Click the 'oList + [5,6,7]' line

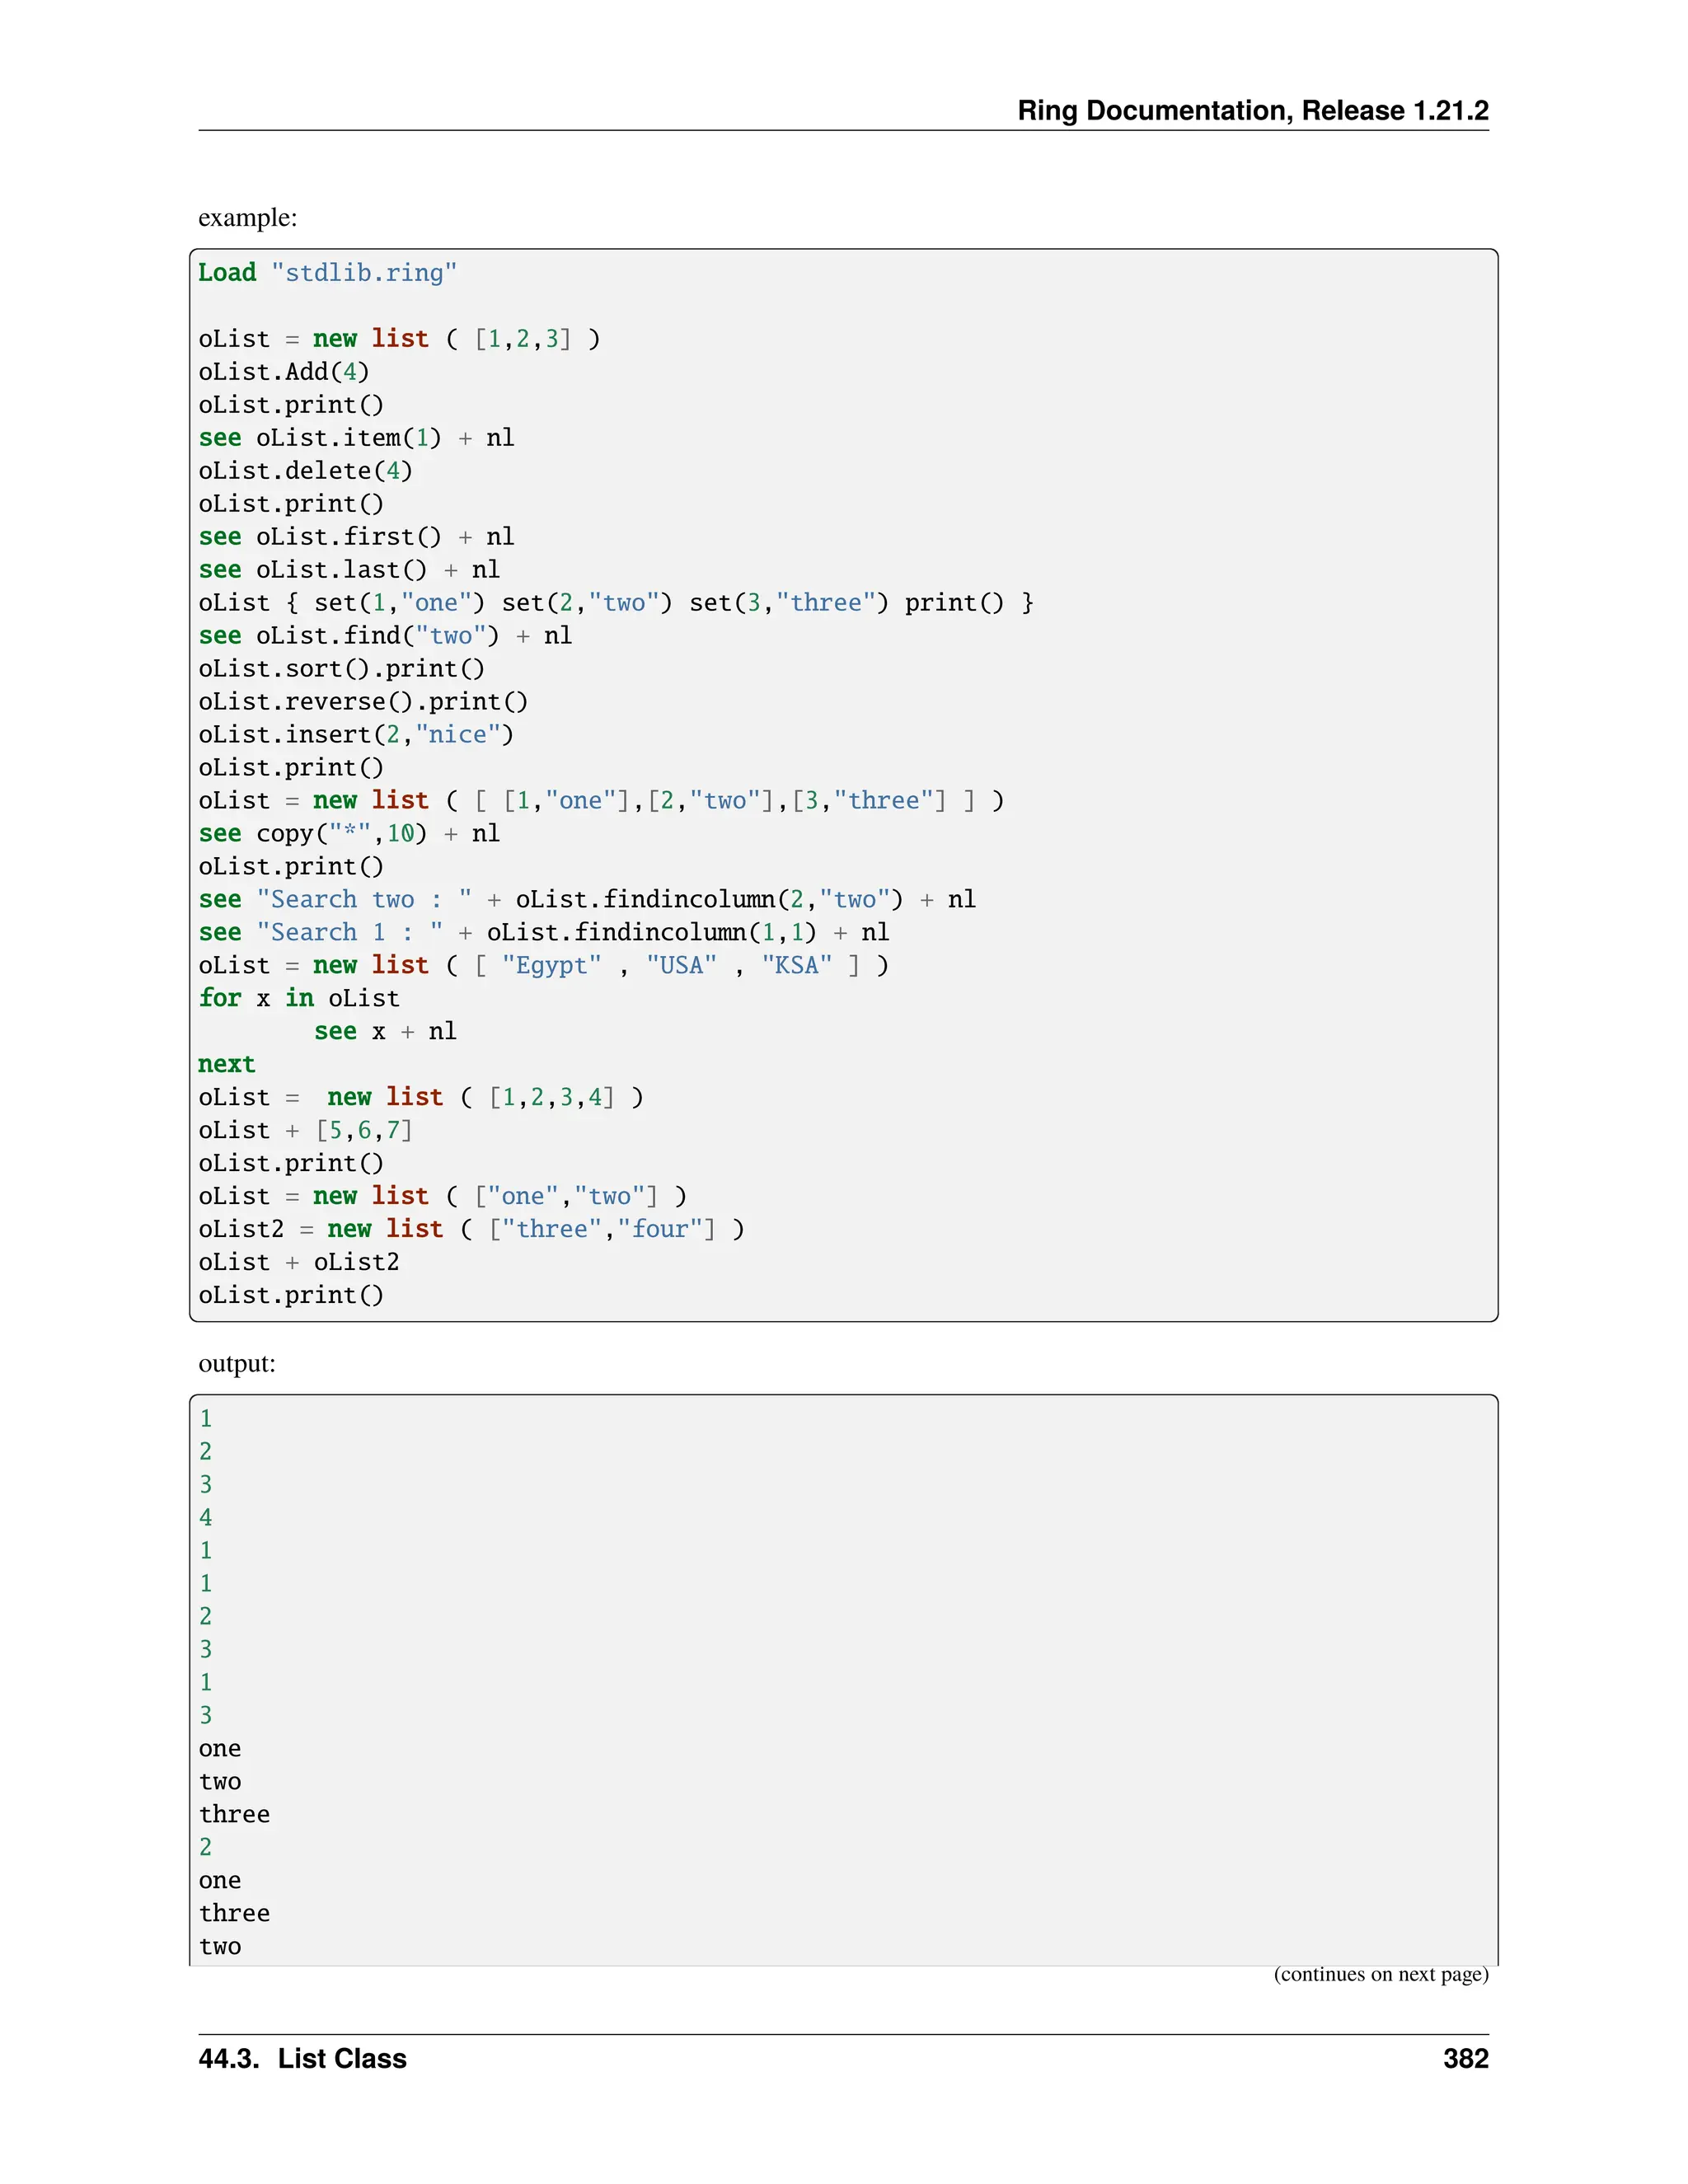coord(305,1131)
